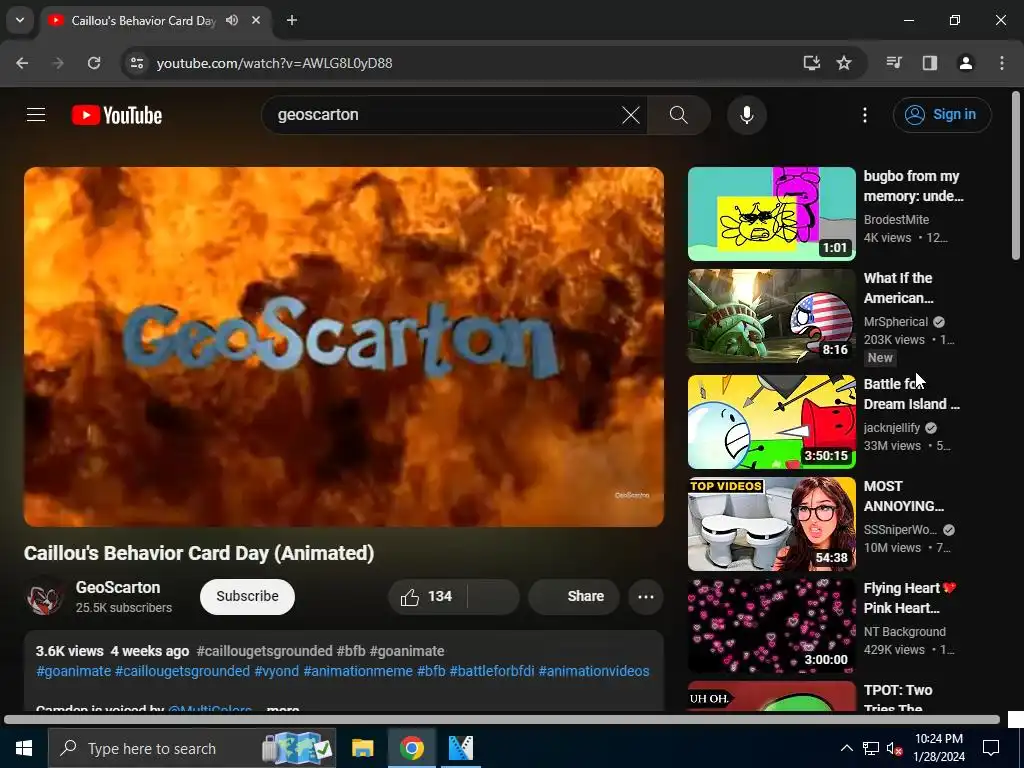Open Chrome three-dot menu

pyautogui.click(x=1002, y=63)
